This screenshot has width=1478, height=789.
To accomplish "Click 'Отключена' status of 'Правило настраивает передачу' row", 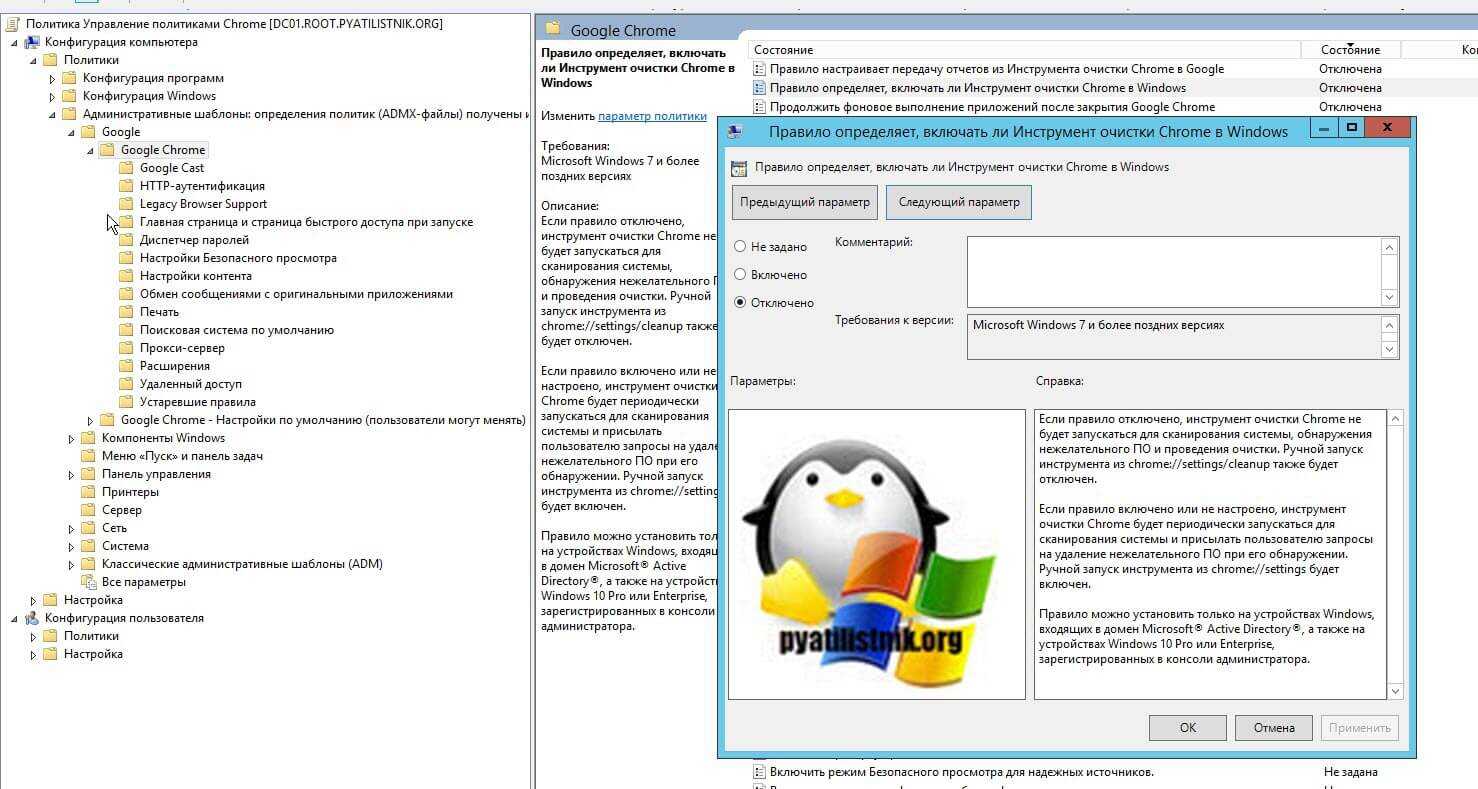I will click(x=1350, y=69).
